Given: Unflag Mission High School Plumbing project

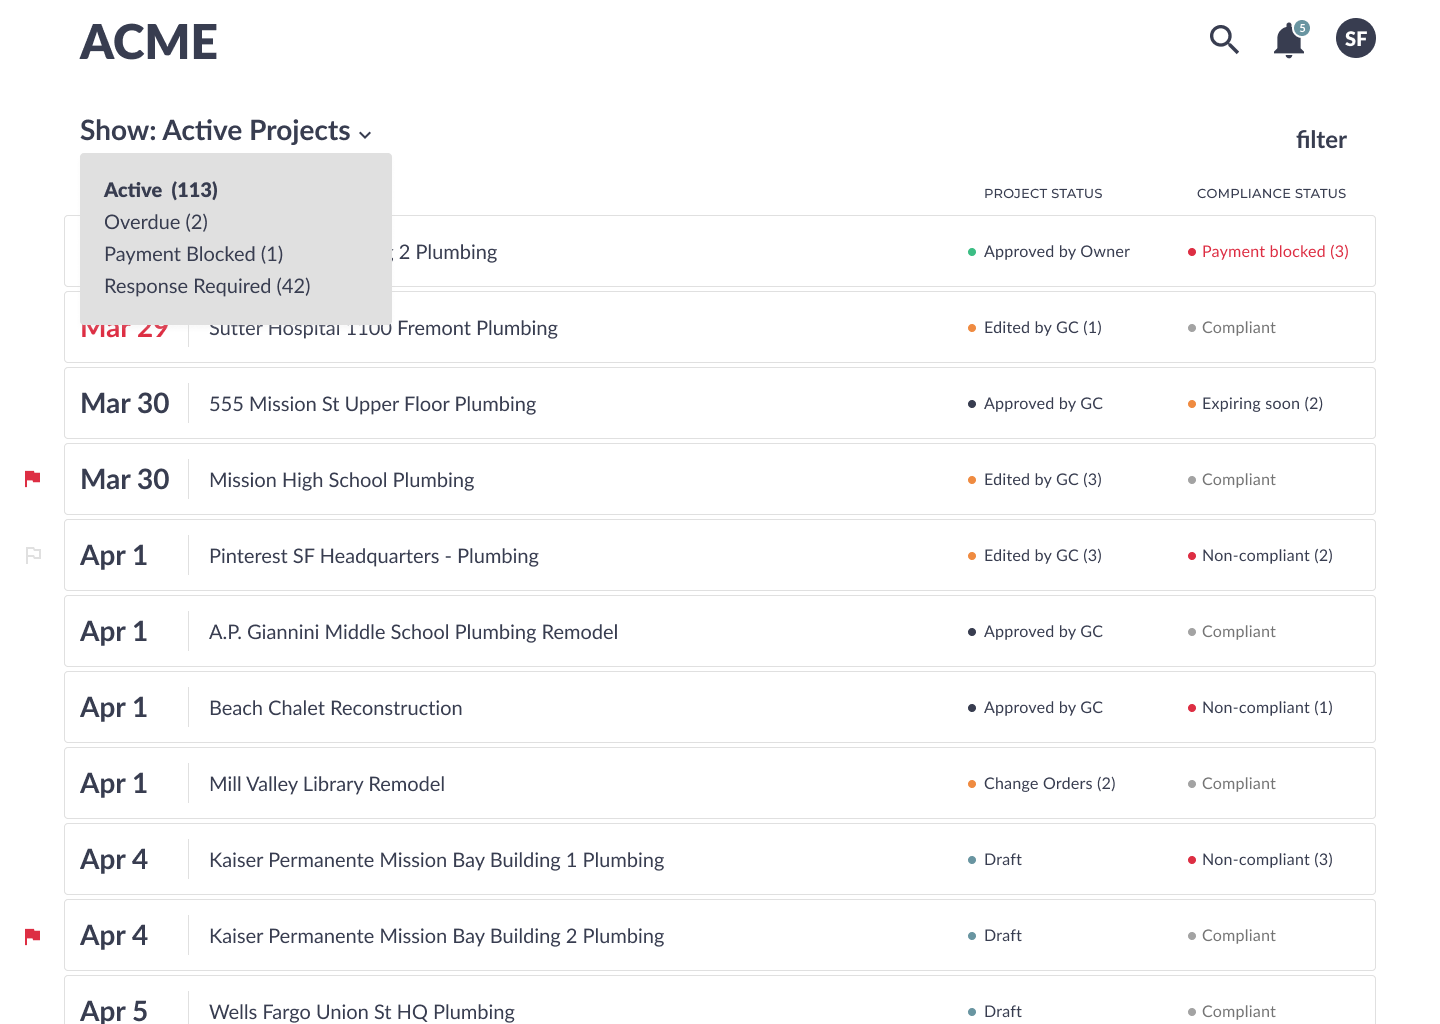Looking at the screenshot, I should tap(33, 479).
